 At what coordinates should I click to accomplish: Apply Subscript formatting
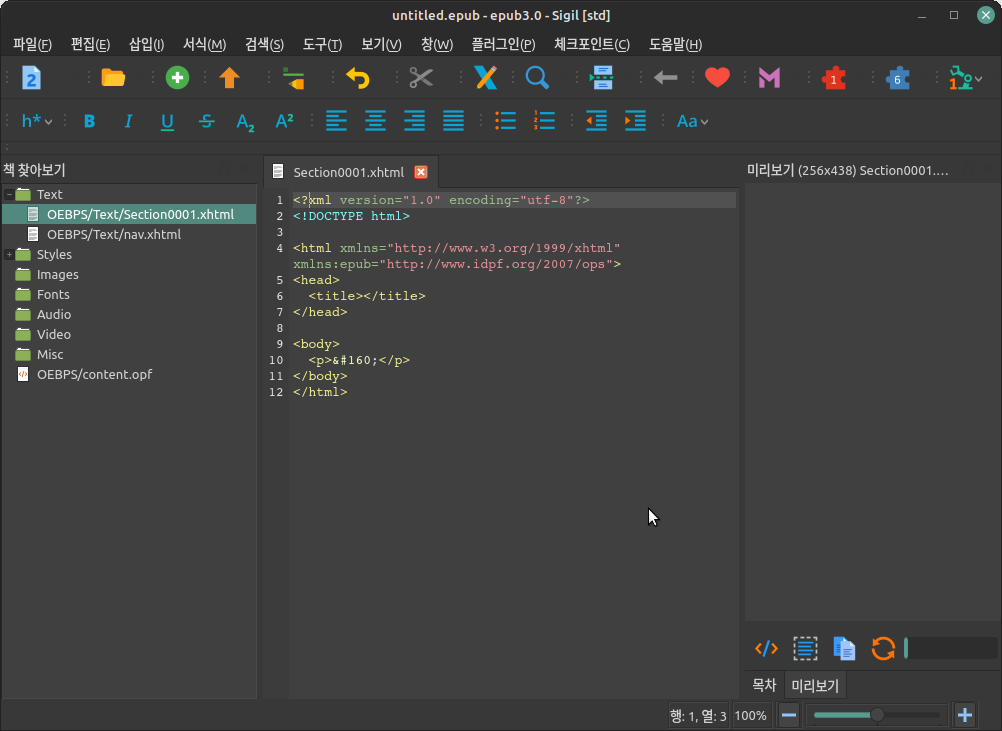[245, 122]
